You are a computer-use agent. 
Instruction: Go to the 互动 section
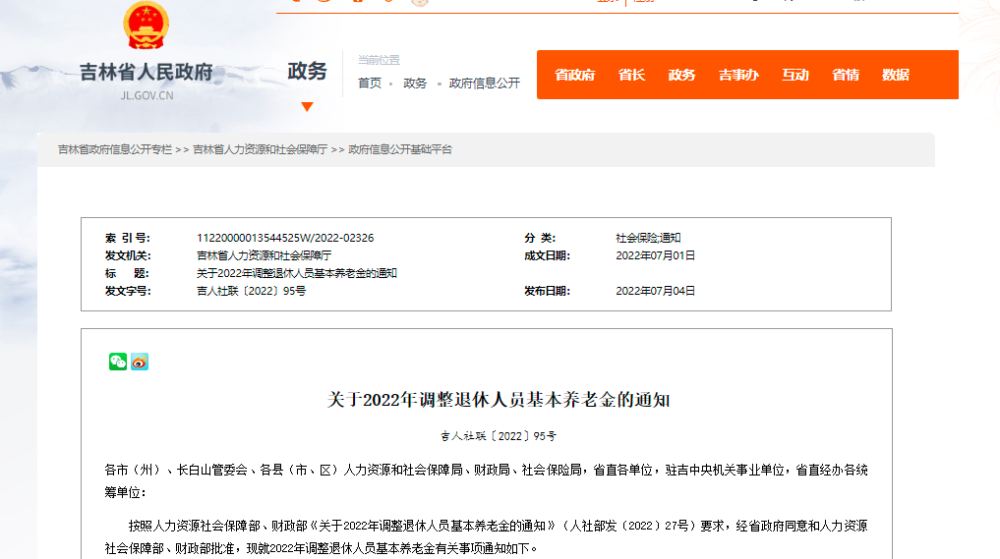click(x=795, y=75)
